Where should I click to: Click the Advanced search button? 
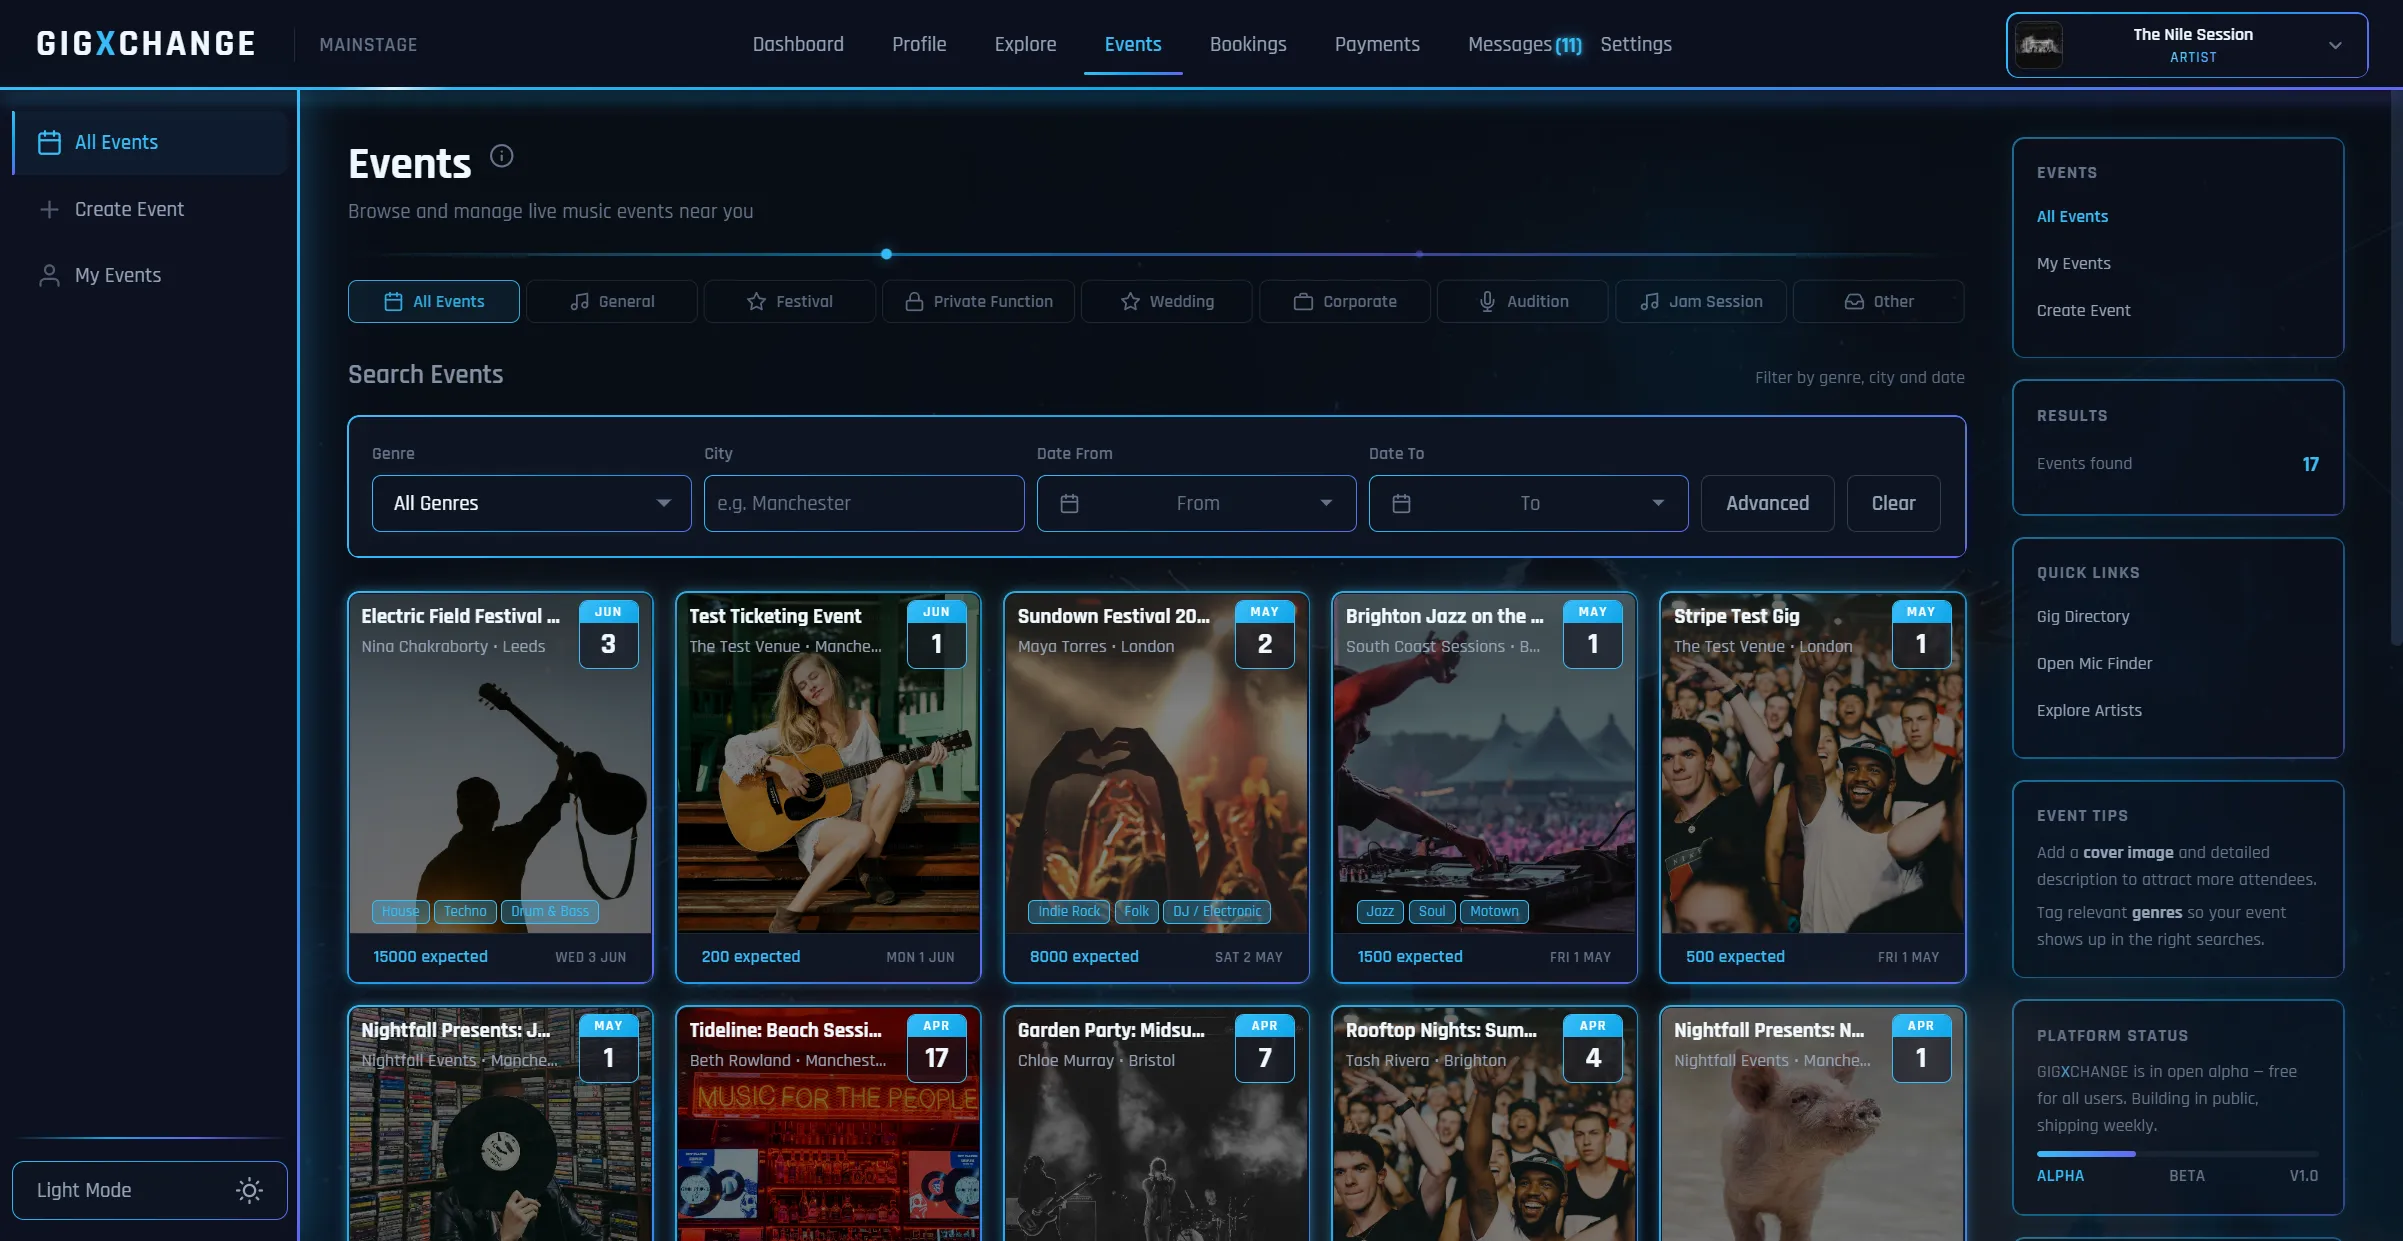pyautogui.click(x=1767, y=503)
